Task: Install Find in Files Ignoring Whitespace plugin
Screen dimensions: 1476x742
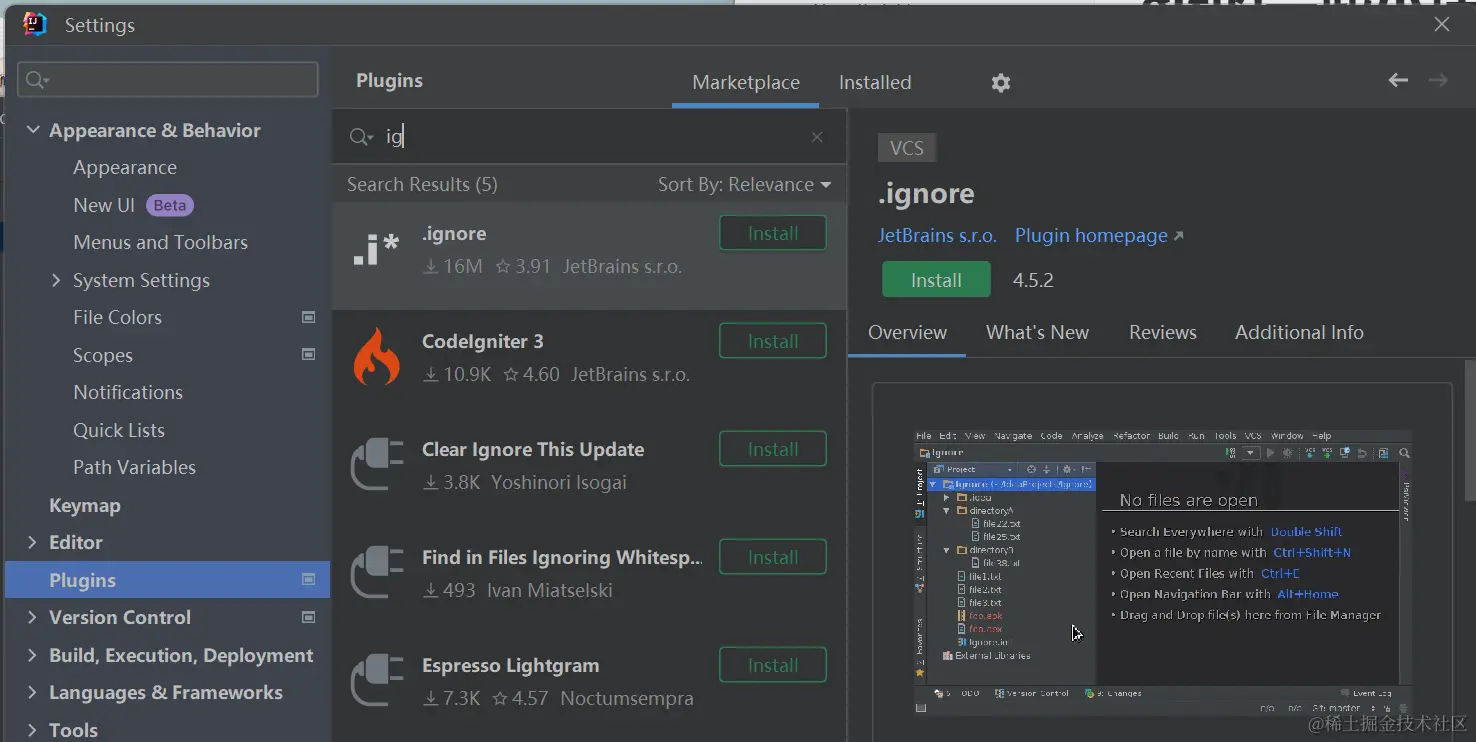Action: 773,557
